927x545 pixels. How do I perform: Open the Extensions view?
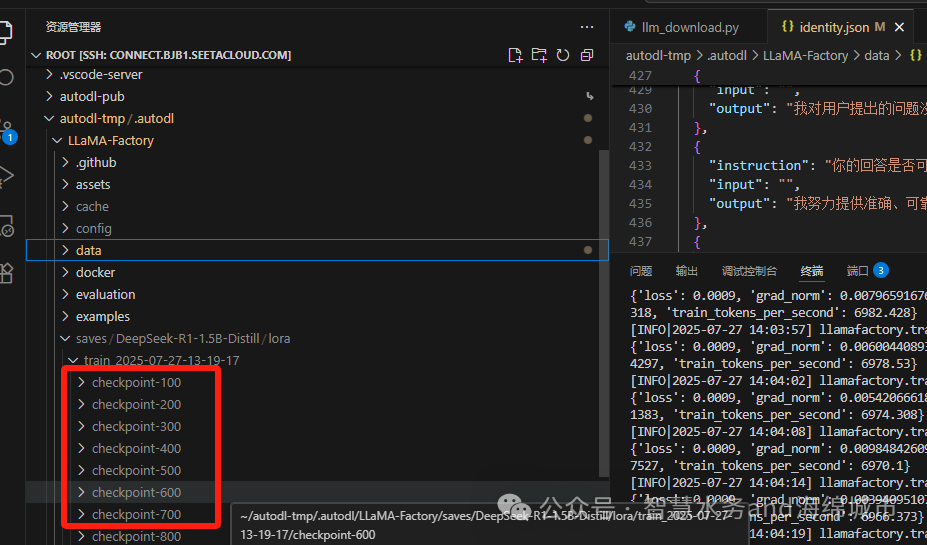[x=6, y=273]
